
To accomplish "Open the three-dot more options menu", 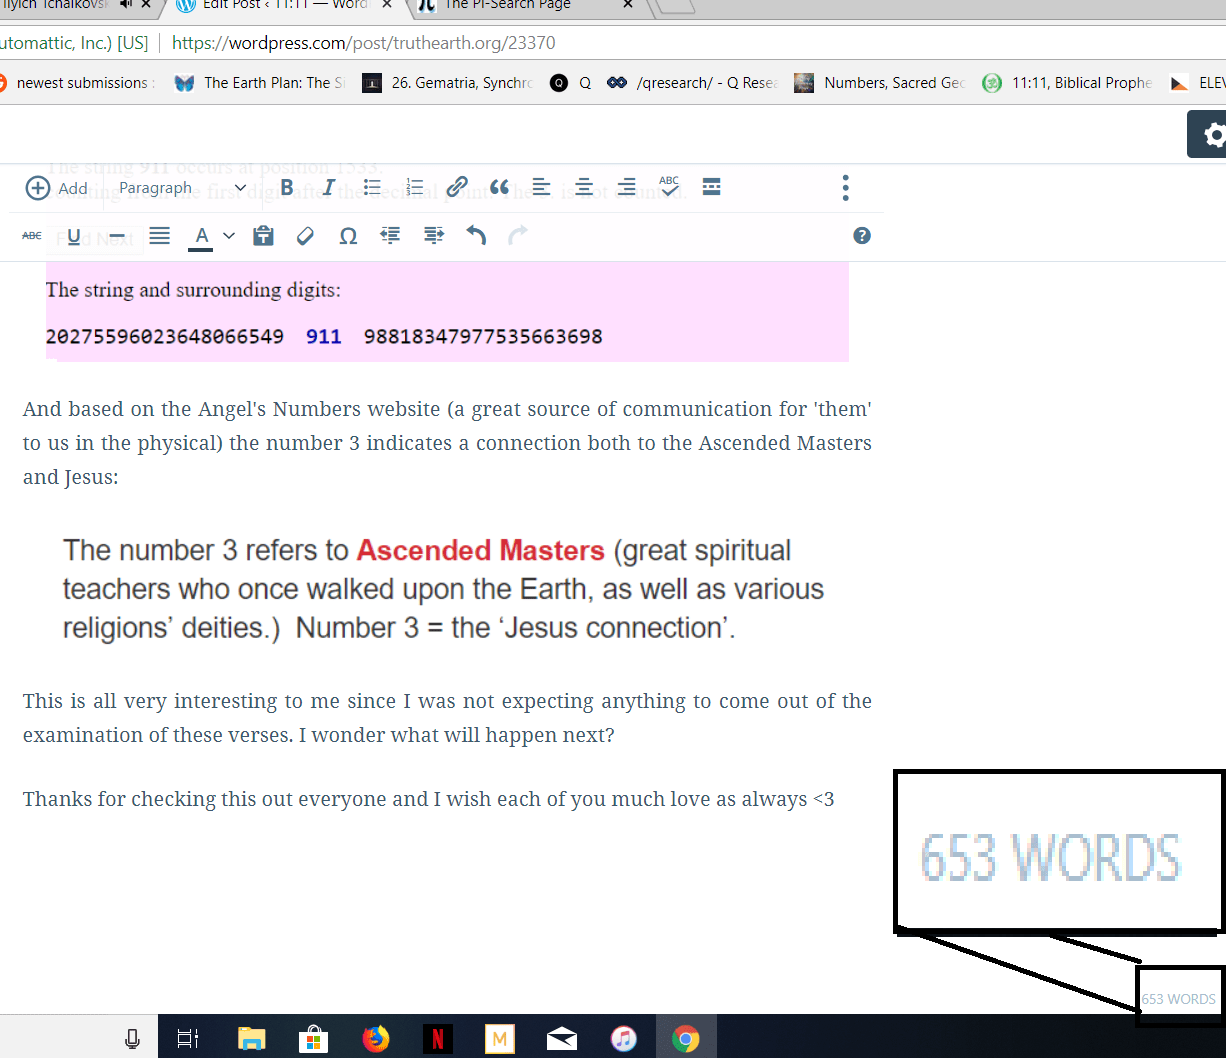I will (x=845, y=188).
